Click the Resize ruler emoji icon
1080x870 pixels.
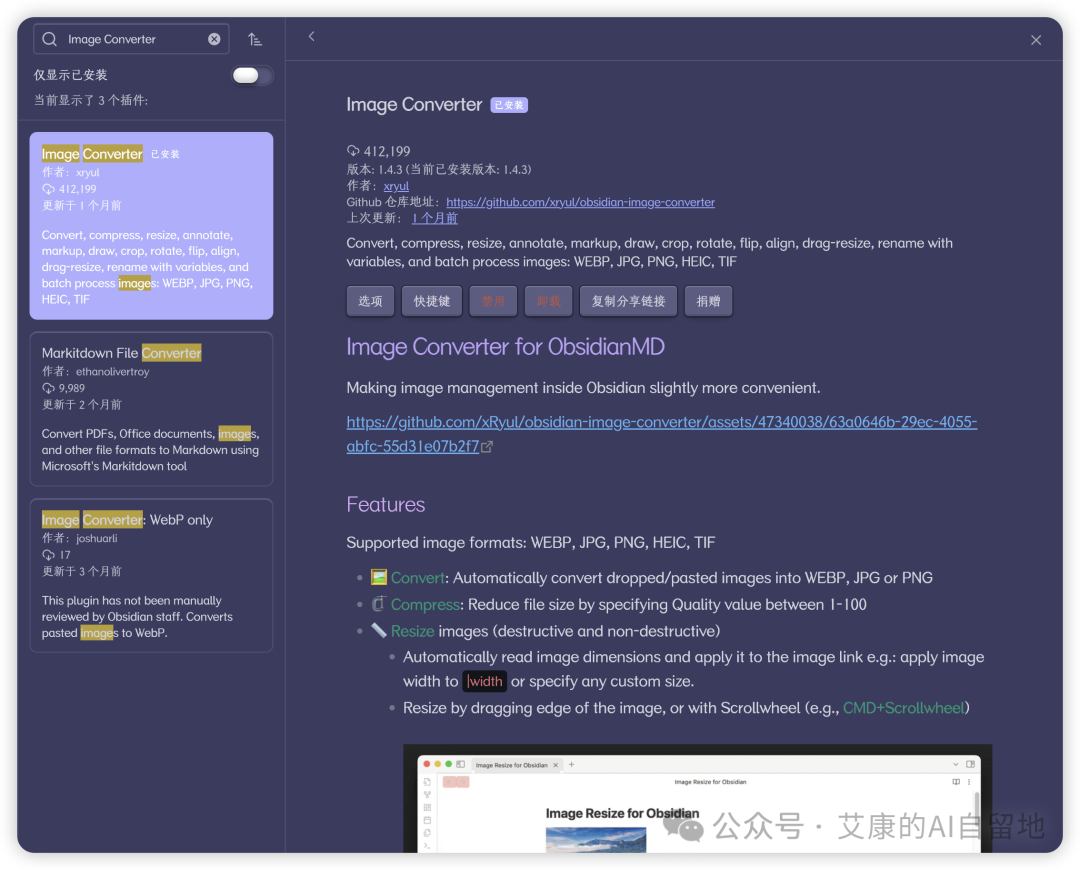[x=379, y=630]
